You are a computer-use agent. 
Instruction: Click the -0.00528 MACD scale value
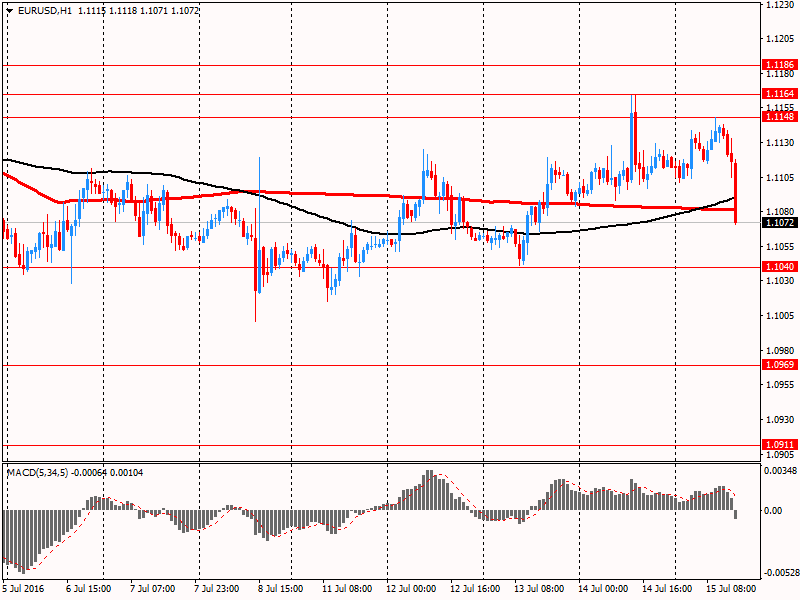pos(781,573)
